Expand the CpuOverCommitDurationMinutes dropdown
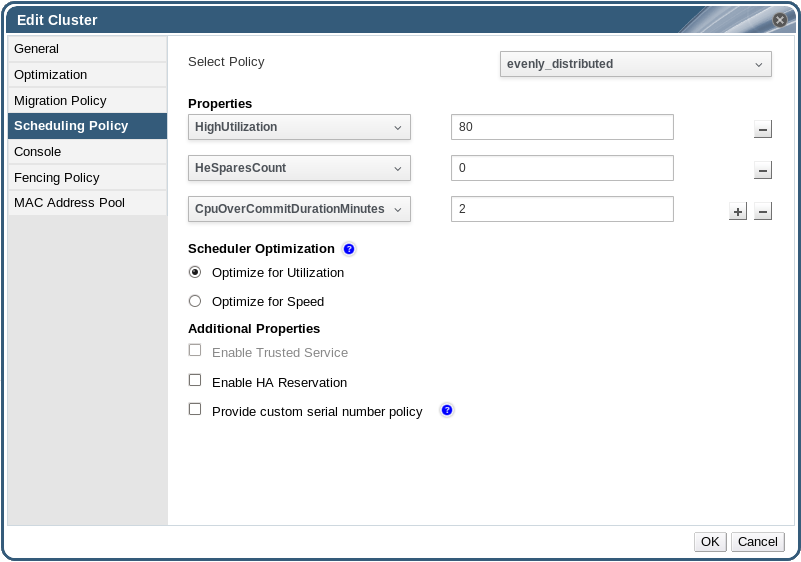The width and height of the screenshot is (801, 562). coord(299,209)
